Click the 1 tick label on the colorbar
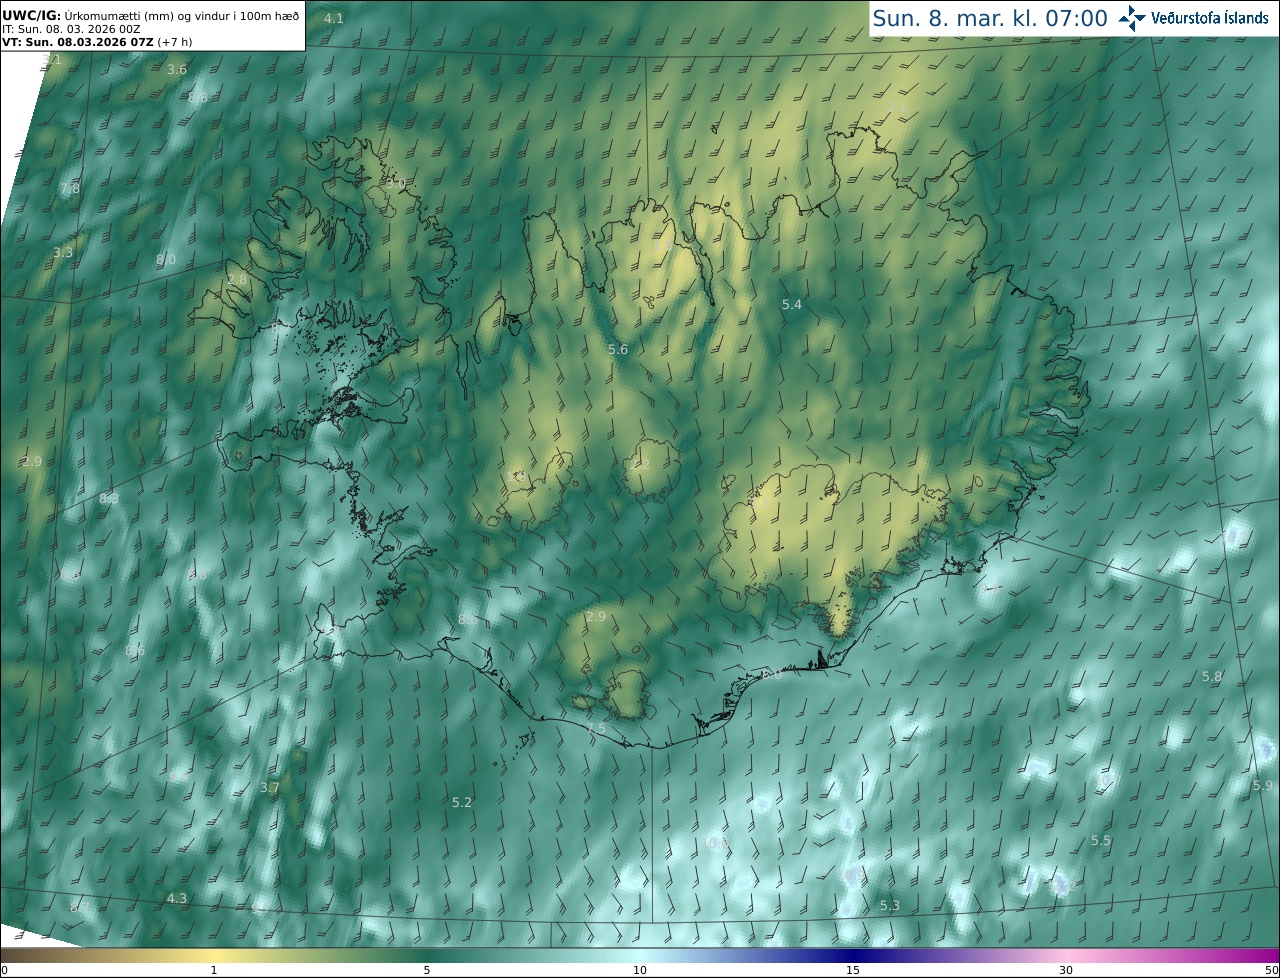This screenshot has height=978, width=1280. coord(214,970)
